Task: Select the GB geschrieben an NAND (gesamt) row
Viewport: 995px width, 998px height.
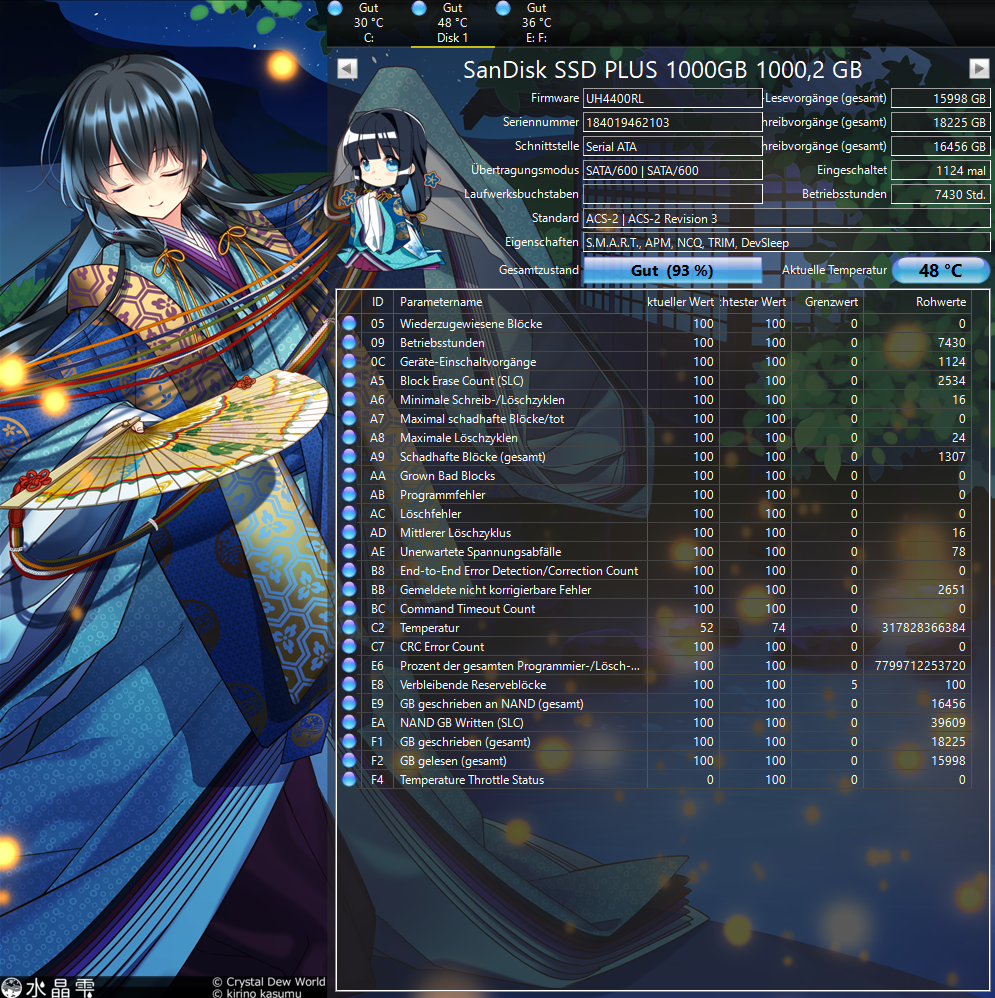Action: (x=654, y=704)
